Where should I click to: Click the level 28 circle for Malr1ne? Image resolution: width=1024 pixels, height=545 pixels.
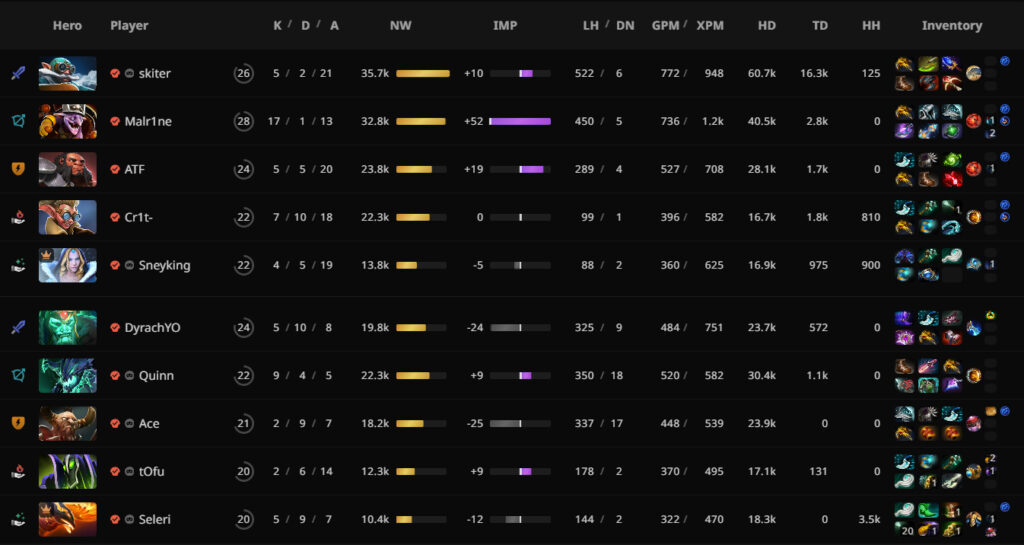243,121
